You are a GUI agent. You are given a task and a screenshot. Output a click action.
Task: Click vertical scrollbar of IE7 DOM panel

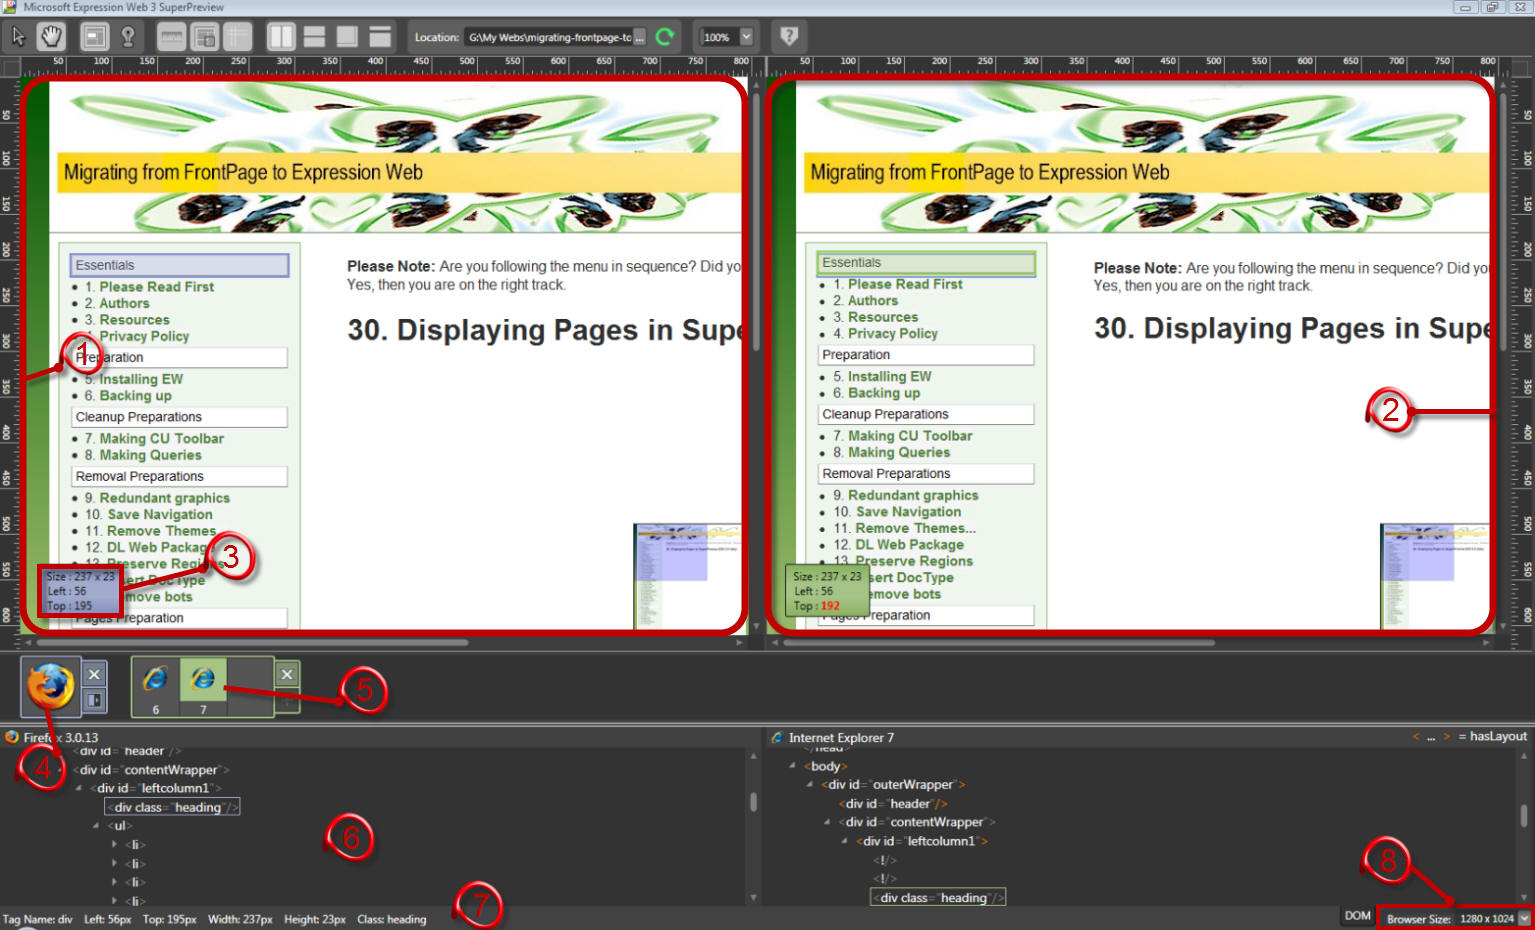pos(1523,816)
